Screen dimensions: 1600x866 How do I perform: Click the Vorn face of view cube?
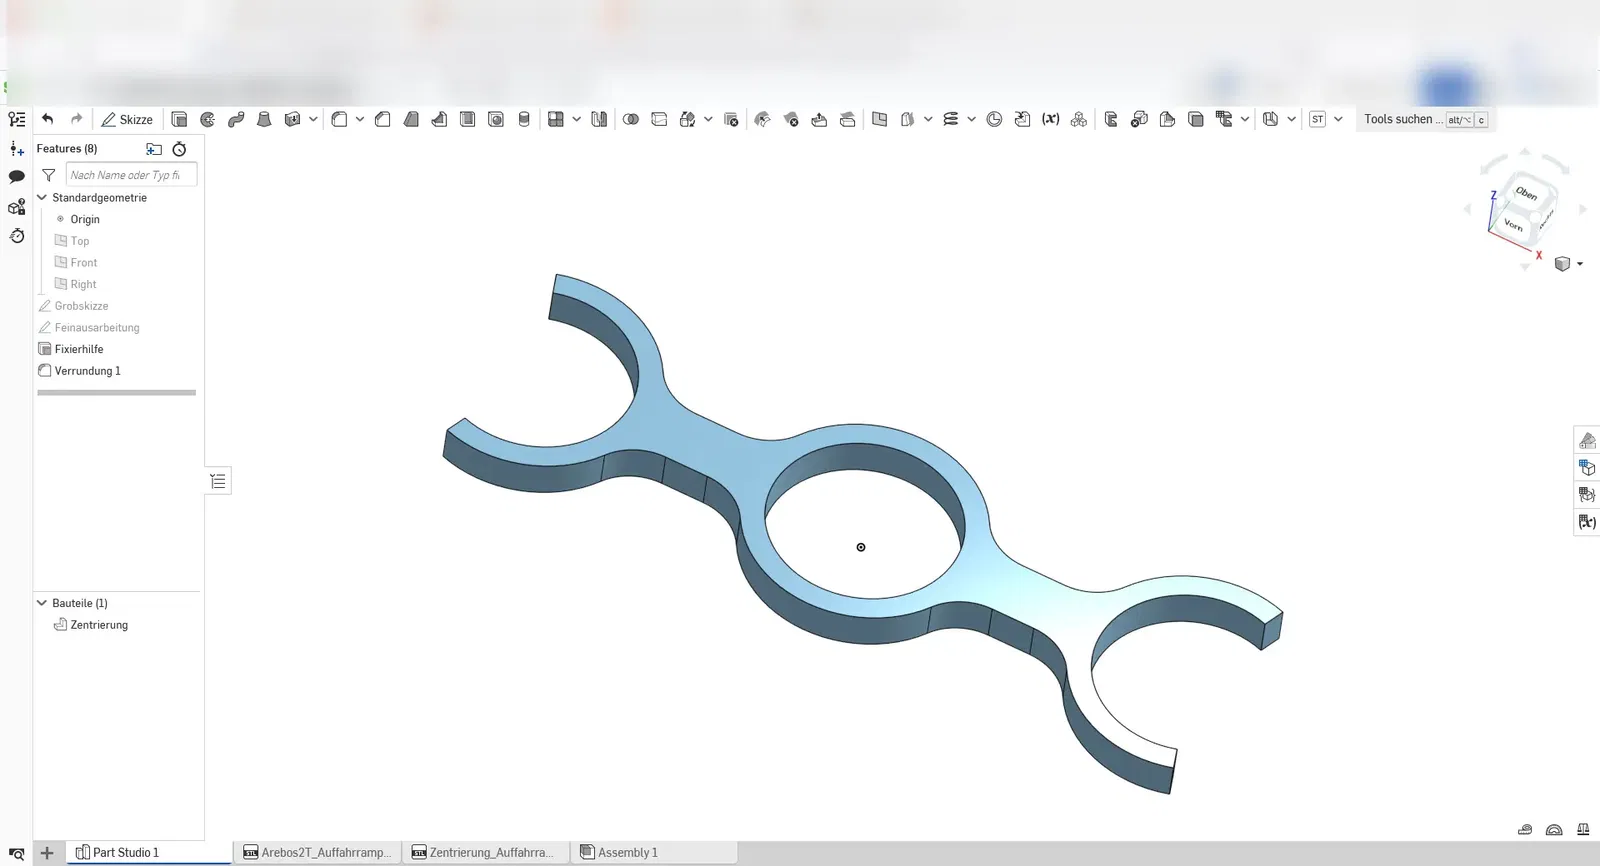coord(1514,225)
